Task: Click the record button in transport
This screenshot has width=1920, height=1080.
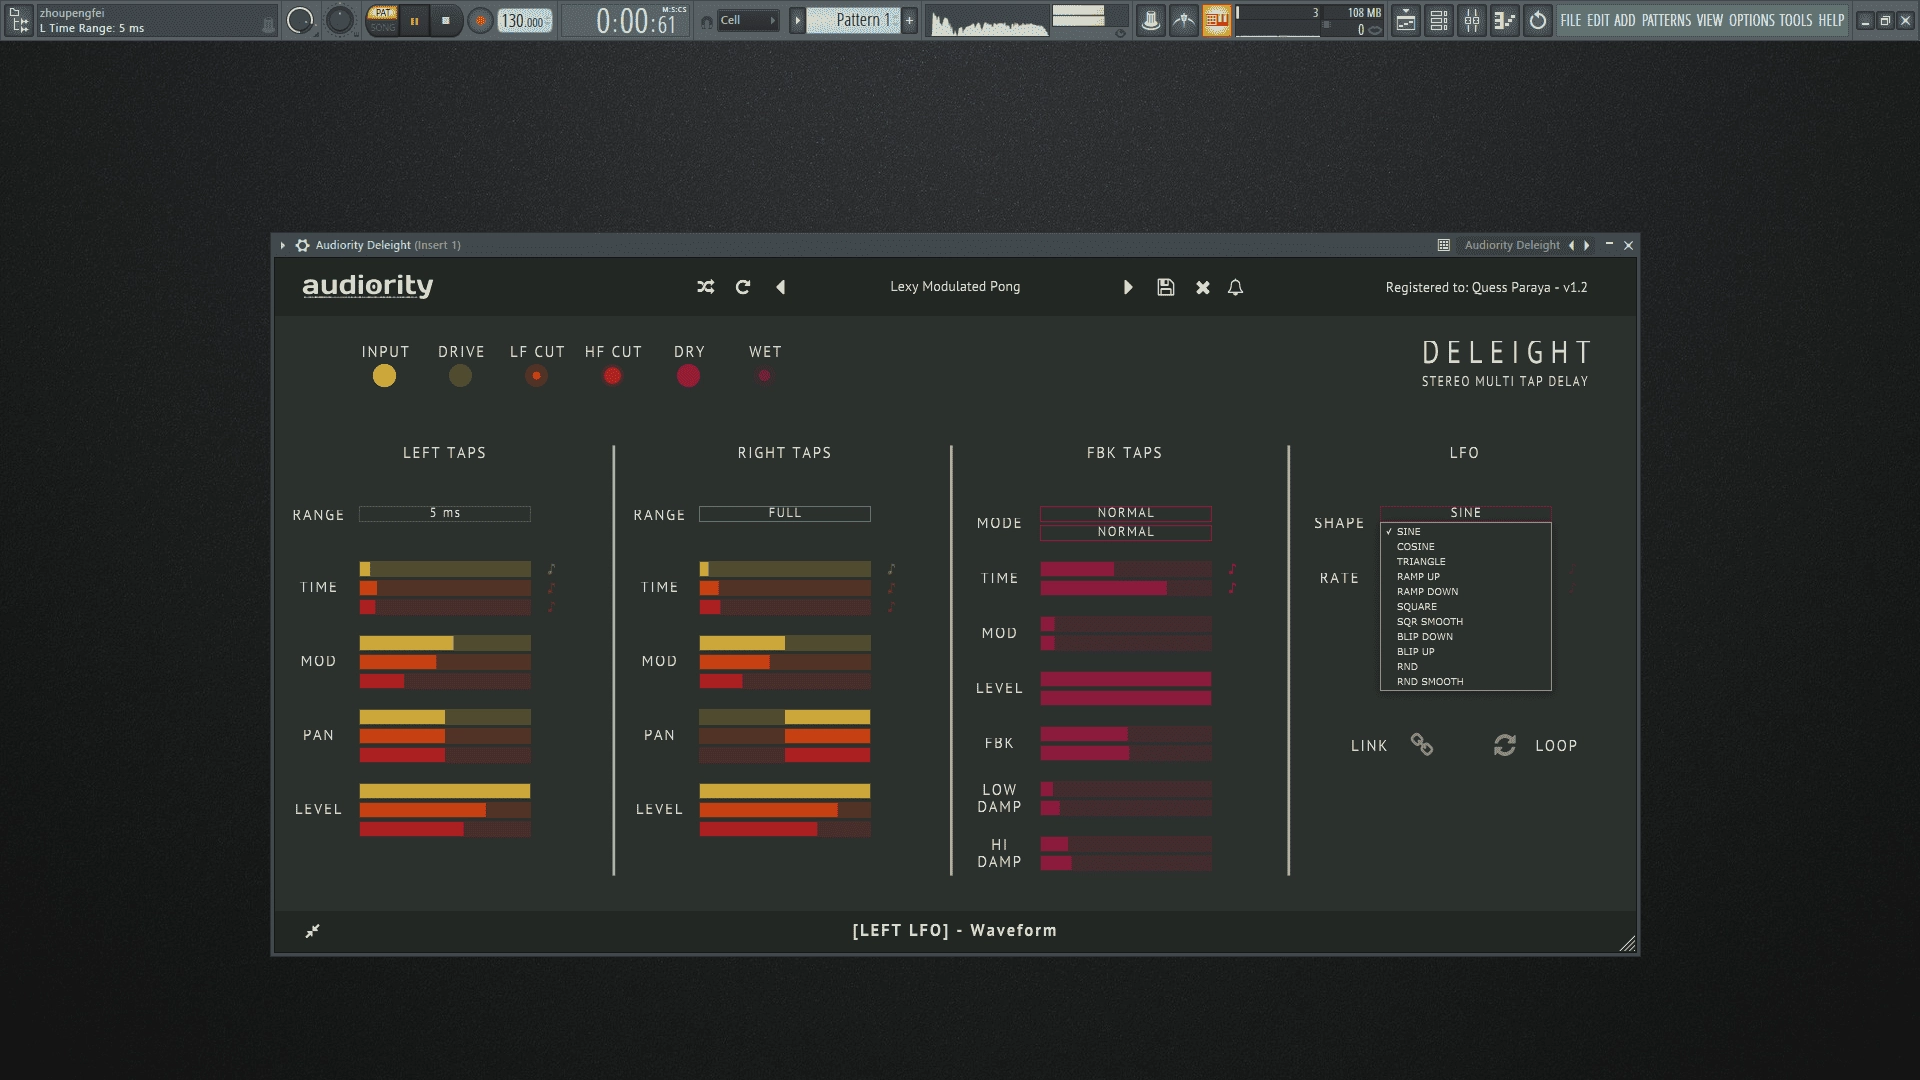Action: pos(481,20)
